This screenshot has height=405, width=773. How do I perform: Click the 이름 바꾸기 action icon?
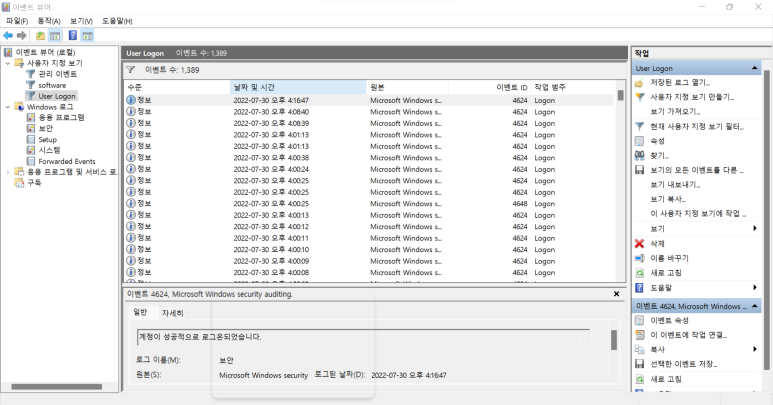[x=639, y=258]
